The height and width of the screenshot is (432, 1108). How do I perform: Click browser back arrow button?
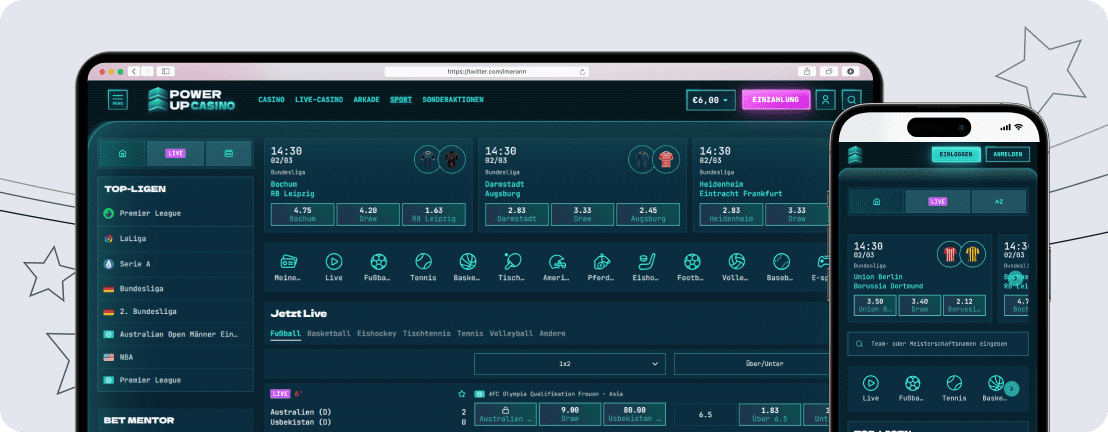pyautogui.click(x=135, y=71)
